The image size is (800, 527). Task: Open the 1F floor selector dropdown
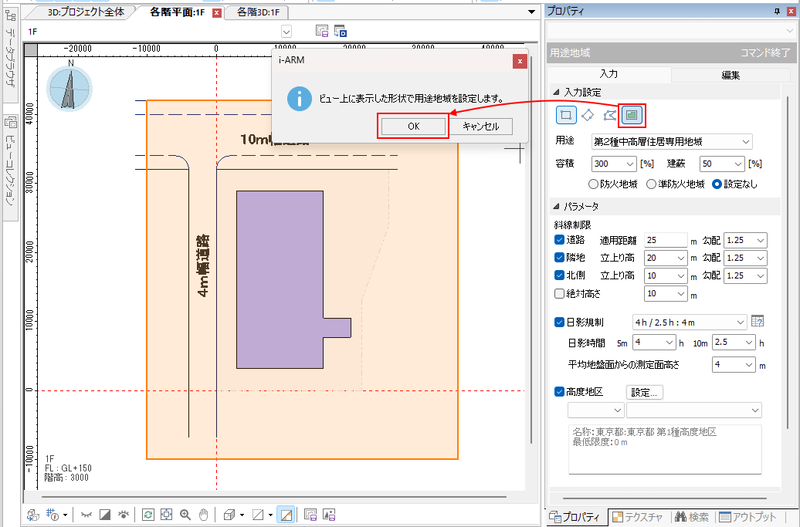286,32
